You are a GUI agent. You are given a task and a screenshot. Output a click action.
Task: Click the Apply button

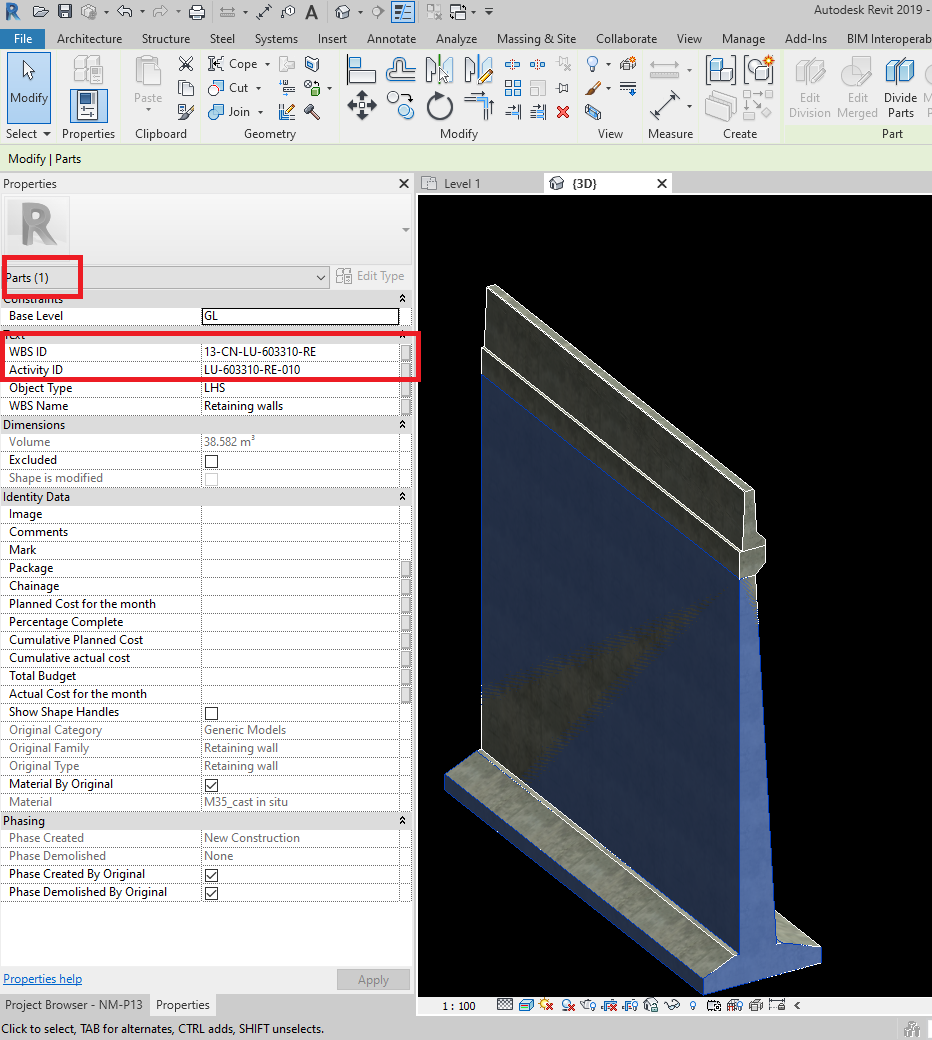[373, 979]
